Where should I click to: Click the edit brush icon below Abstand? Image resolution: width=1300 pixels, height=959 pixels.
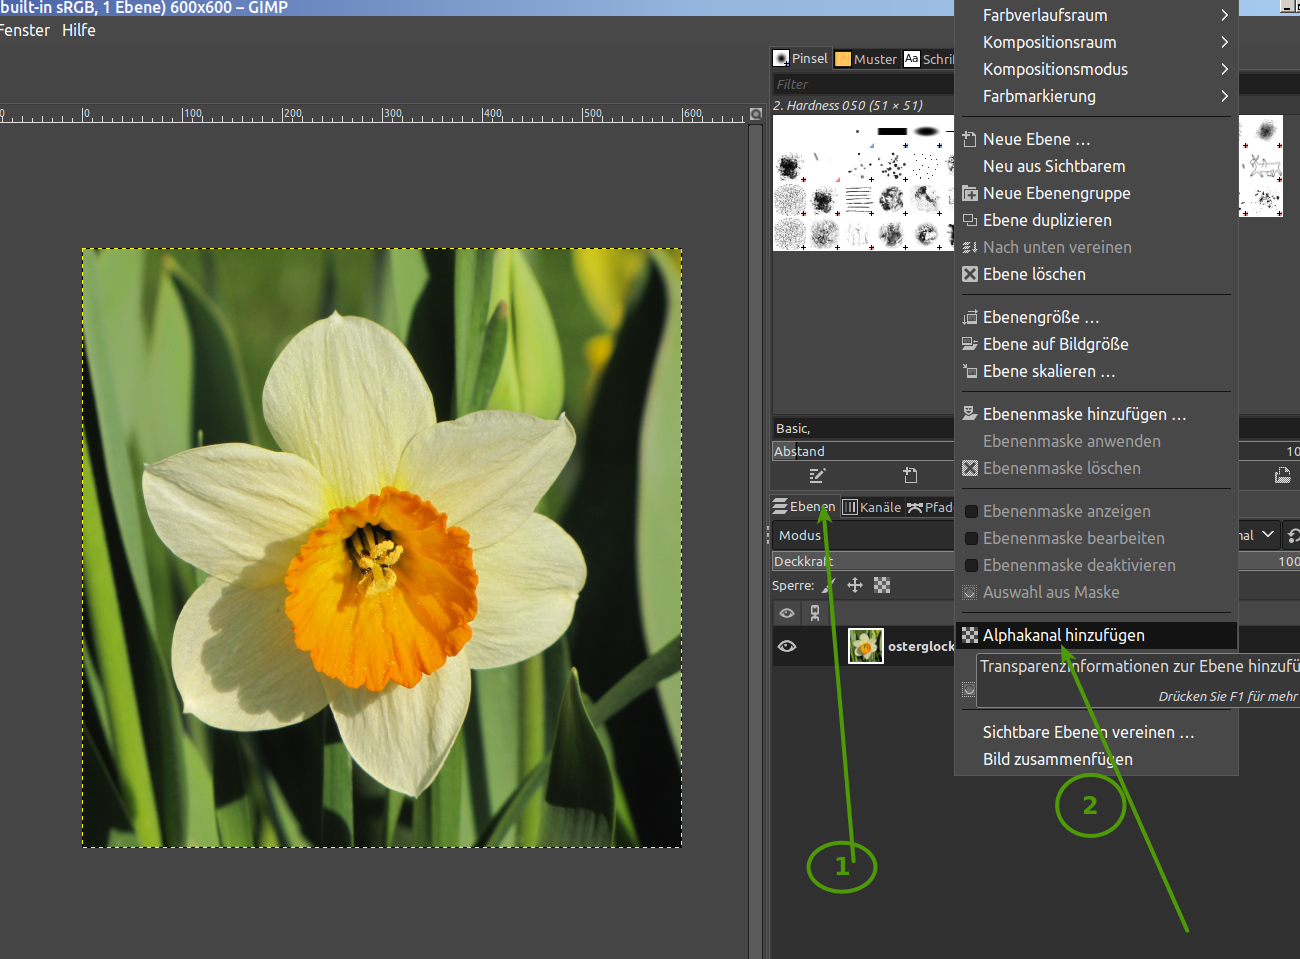click(817, 476)
